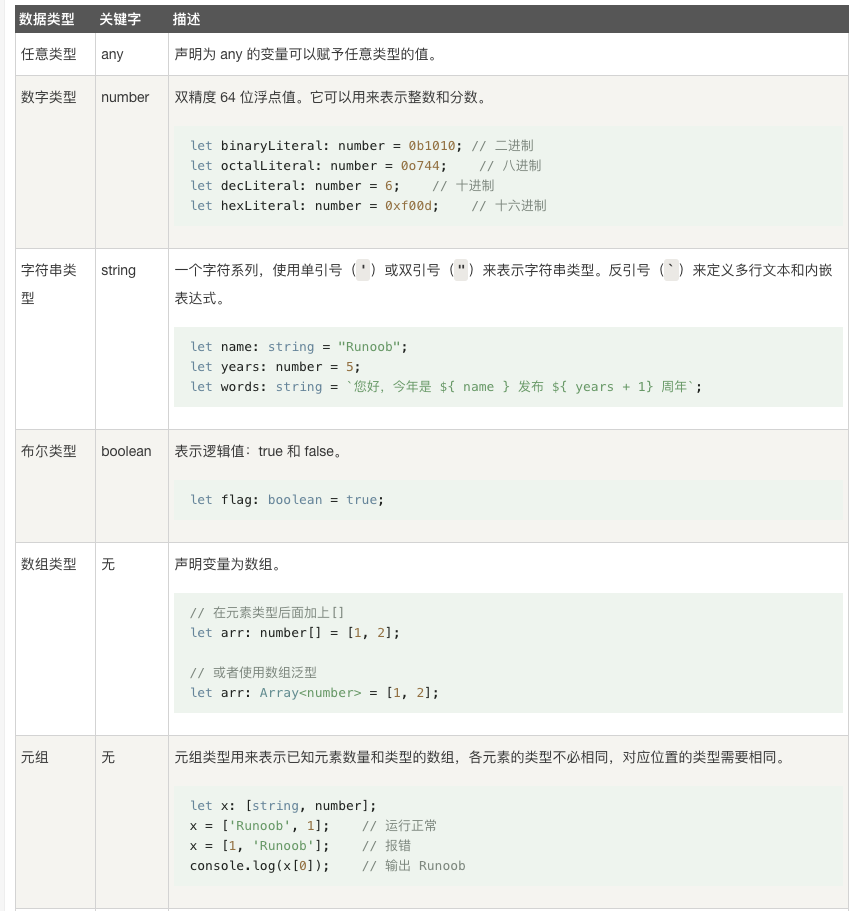This screenshot has height=911, width=858.
Task: Click the 元组 row label
Action: (x=35, y=757)
